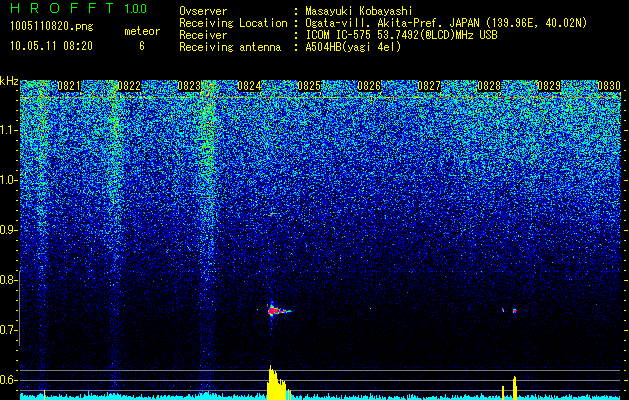Screen dimensions: 629x400
Task: Click the meteor label
Action: click(142, 31)
